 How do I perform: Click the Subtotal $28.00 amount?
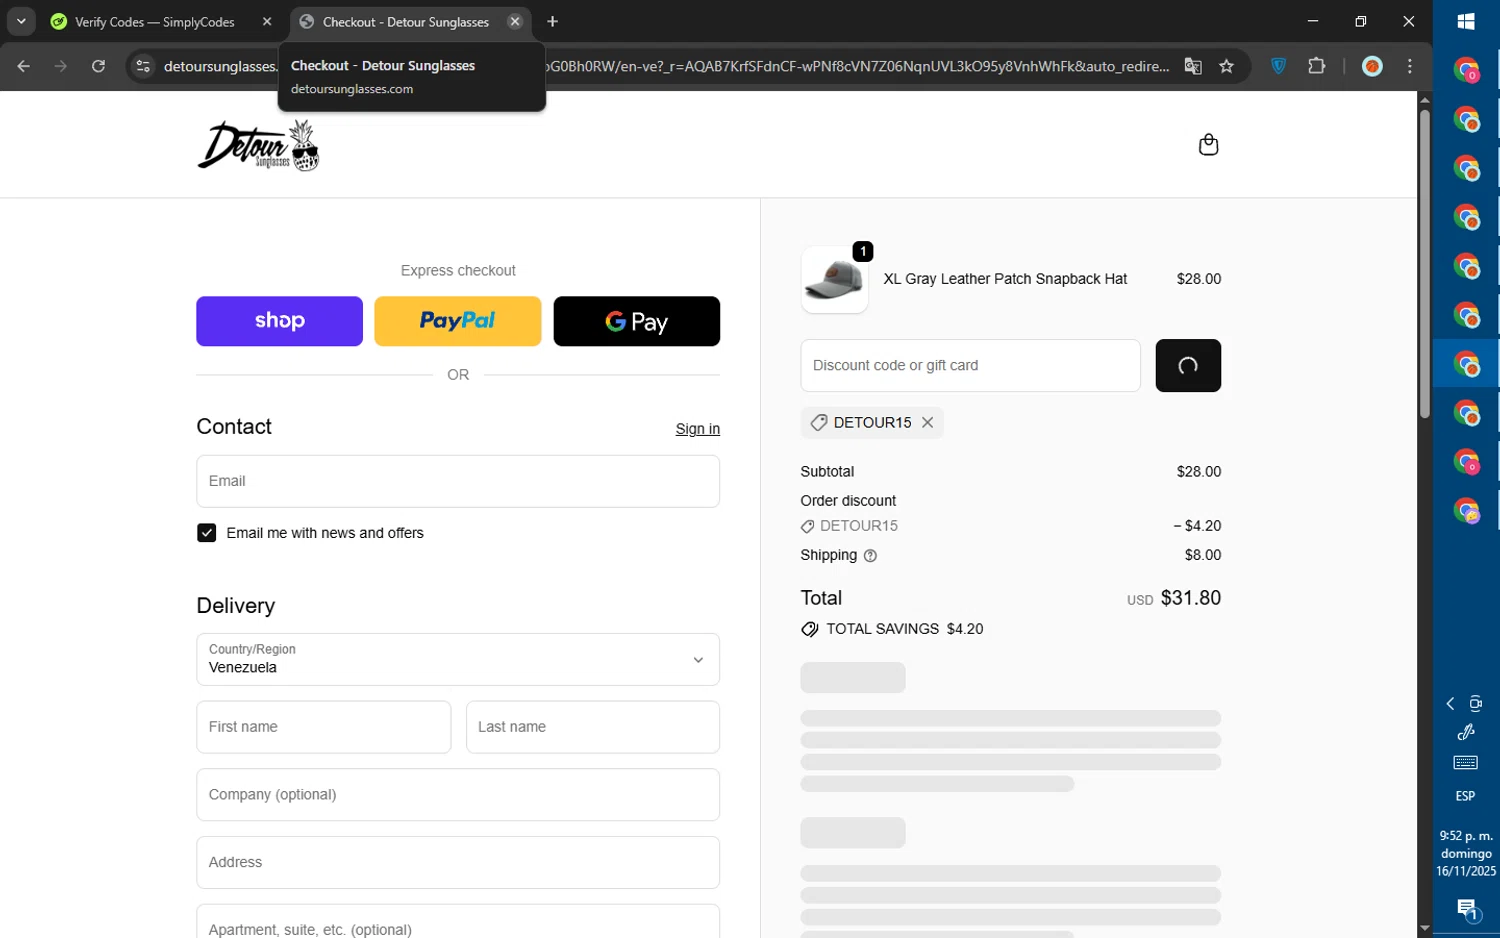[x=1199, y=473]
